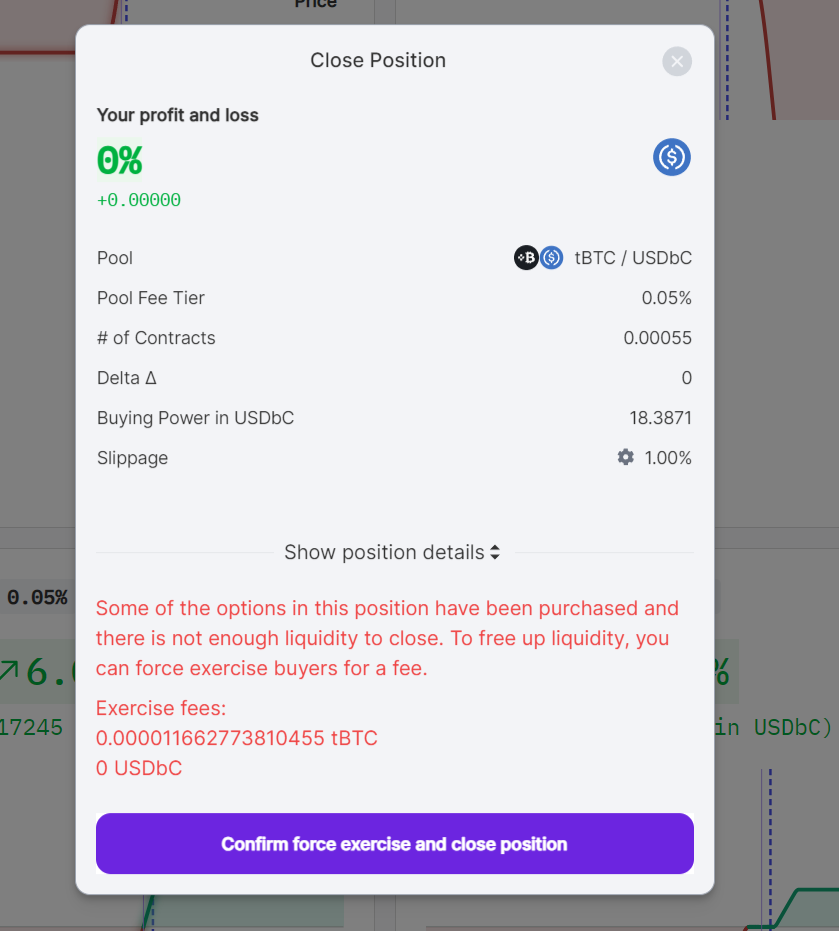839x931 pixels.
Task: Click the Close Position dialog title
Action: point(378,61)
